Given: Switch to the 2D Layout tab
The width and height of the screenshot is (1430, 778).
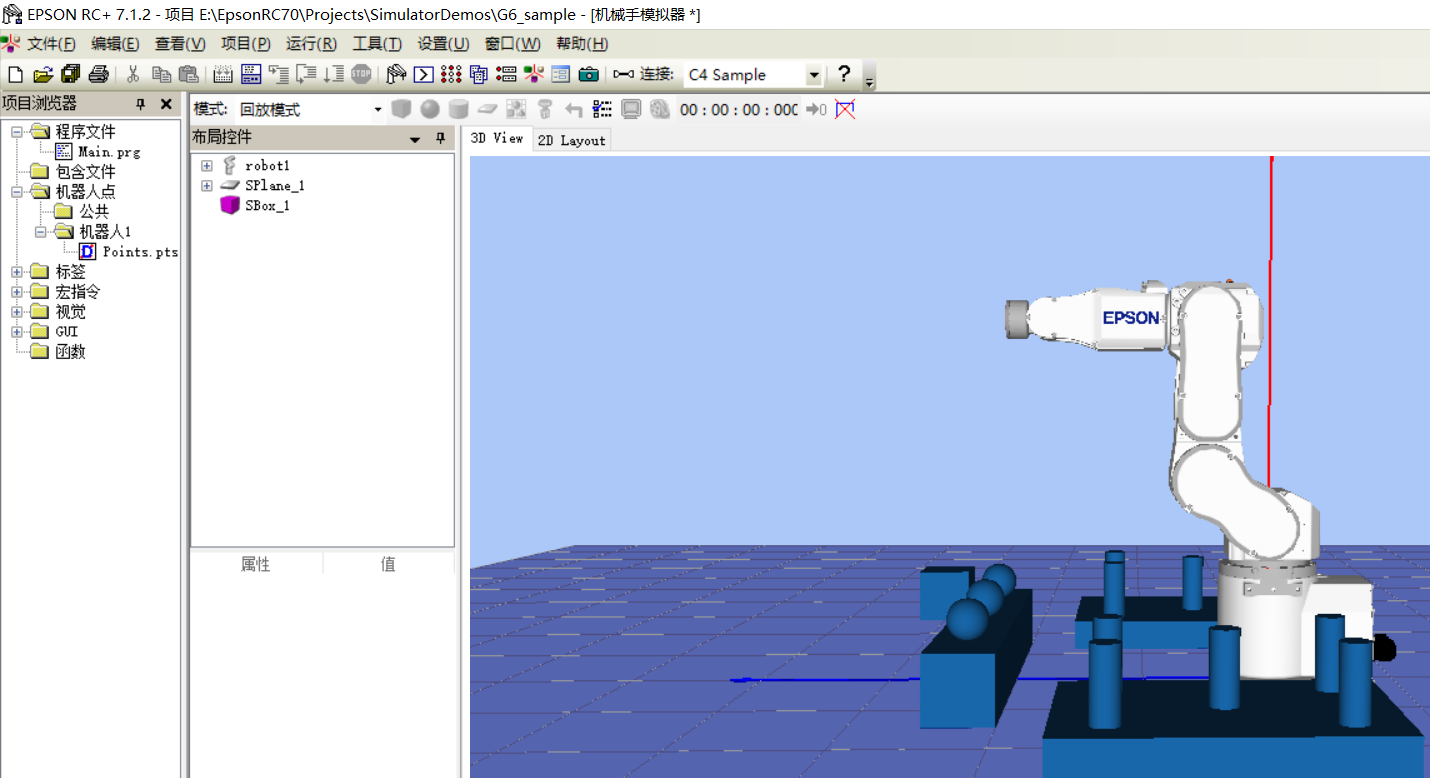Looking at the screenshot, I should (571, 140).
